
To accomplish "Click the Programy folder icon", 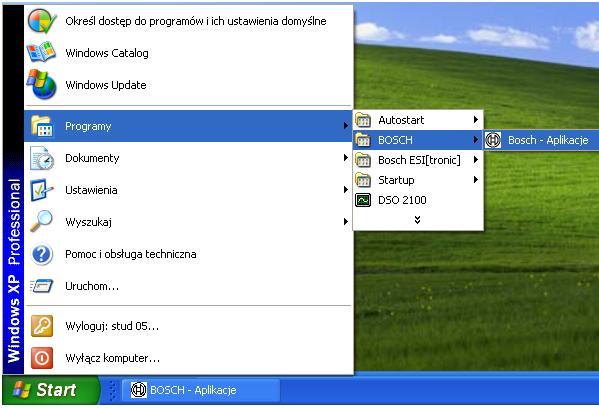I will 42,126.
